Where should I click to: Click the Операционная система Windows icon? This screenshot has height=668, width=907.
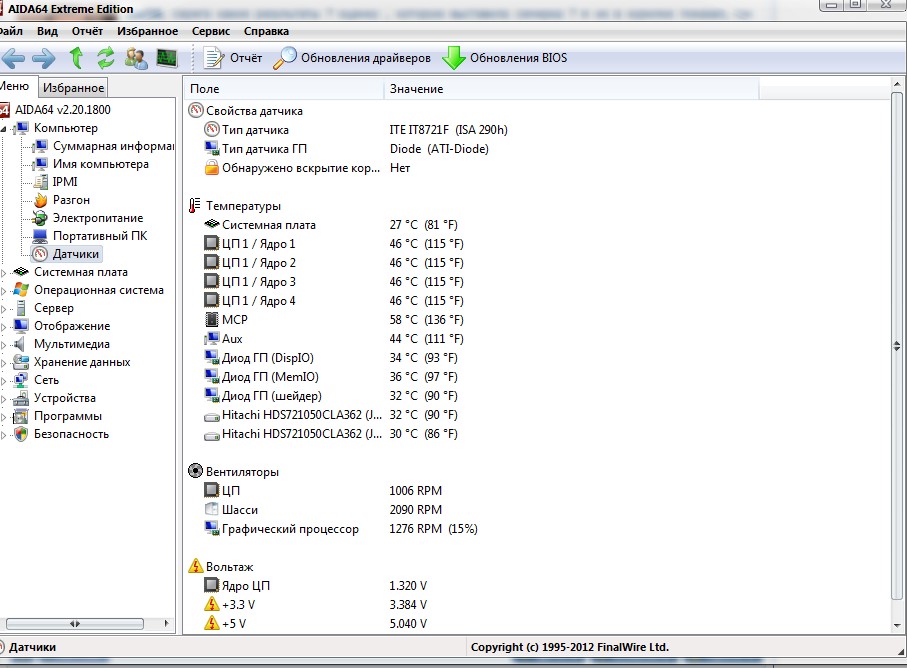[21, 290]
